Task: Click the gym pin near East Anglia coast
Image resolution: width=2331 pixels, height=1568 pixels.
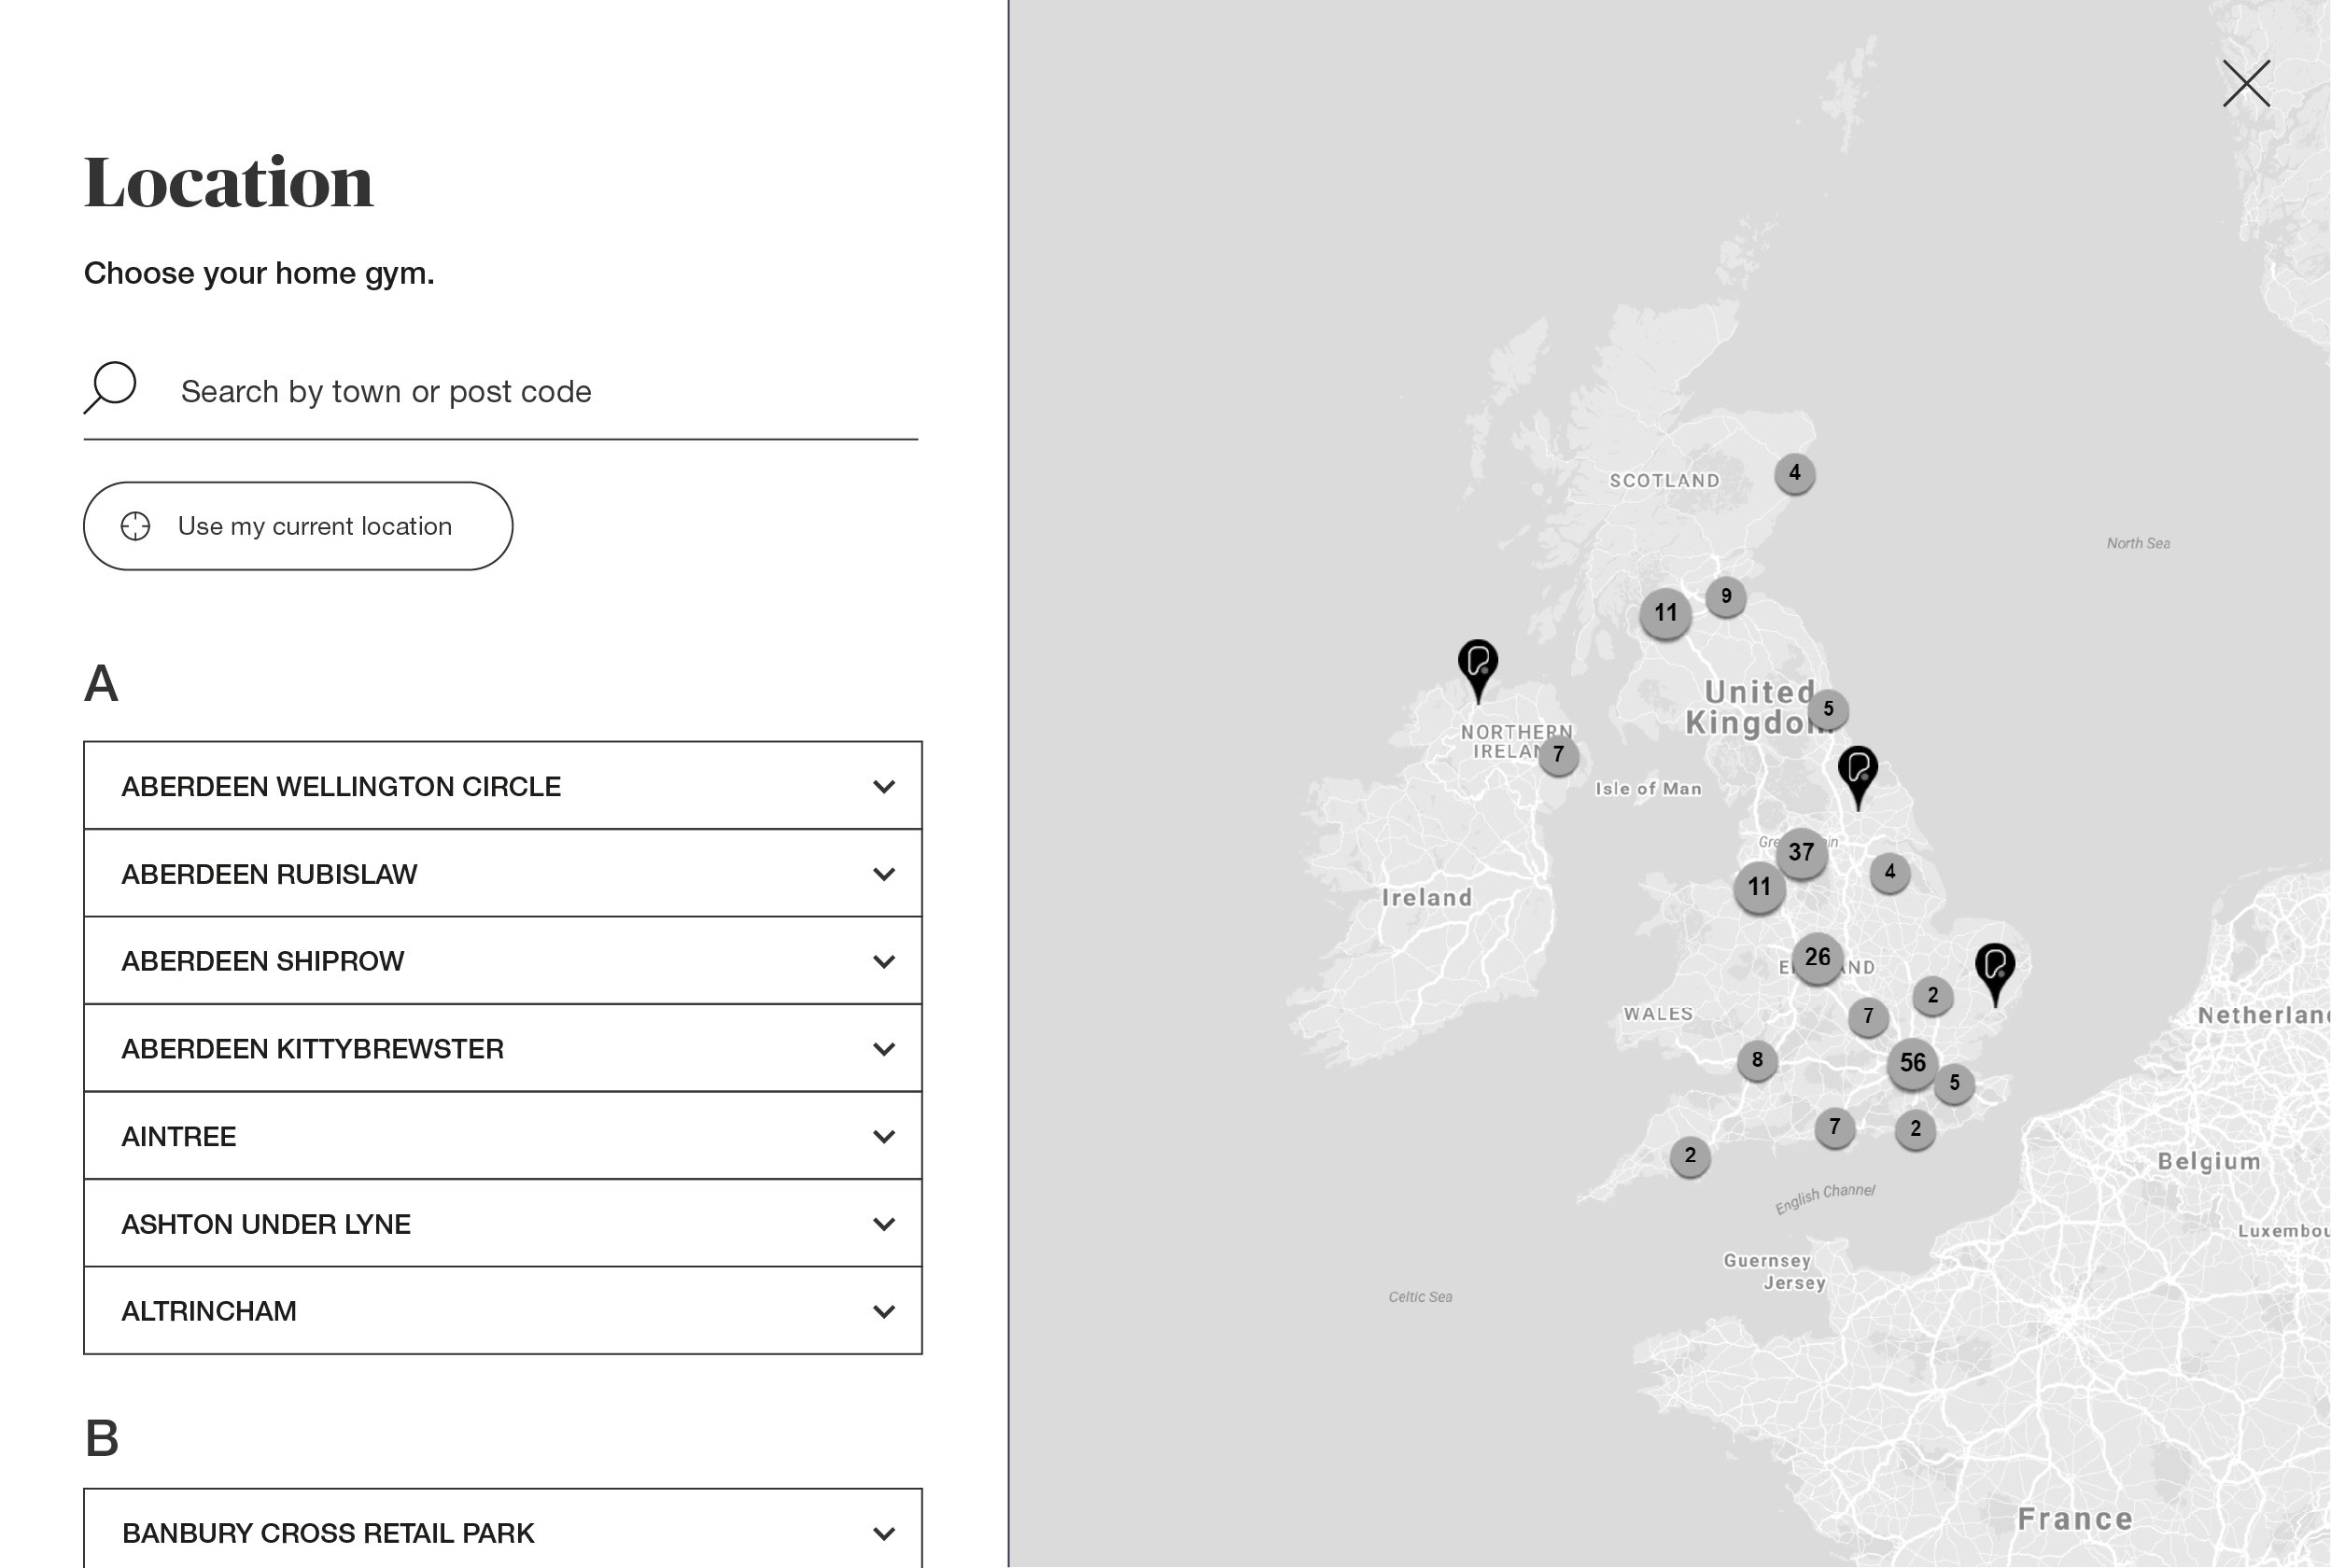Action: [x=1994, y=968]
